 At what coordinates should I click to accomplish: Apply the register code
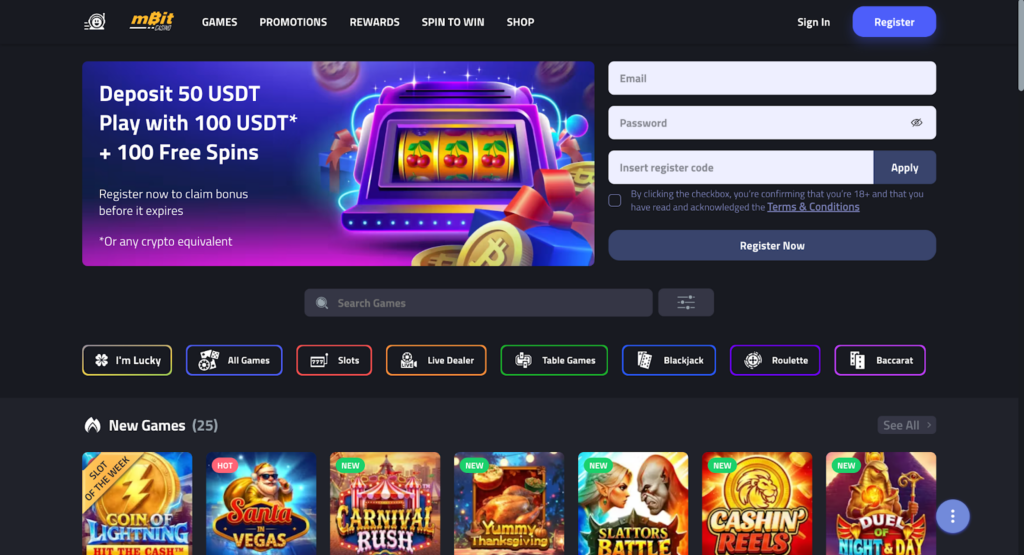coord(904,168)
